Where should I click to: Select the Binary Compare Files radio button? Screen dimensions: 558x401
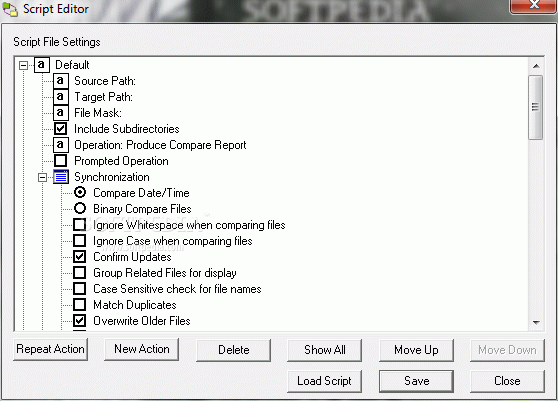[80, 209]
